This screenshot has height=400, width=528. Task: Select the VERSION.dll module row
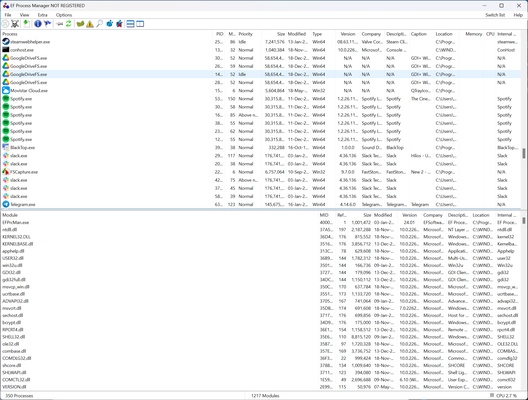tap(260, 387)
